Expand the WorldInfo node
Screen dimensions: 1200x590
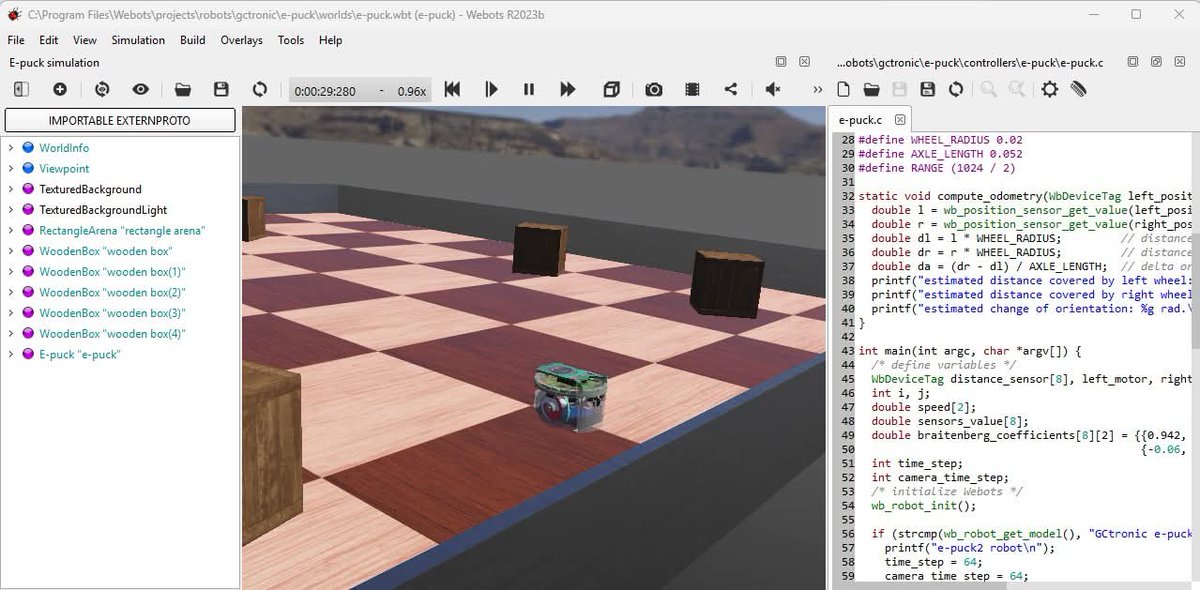pyautogui.click(x=10, y=148)
